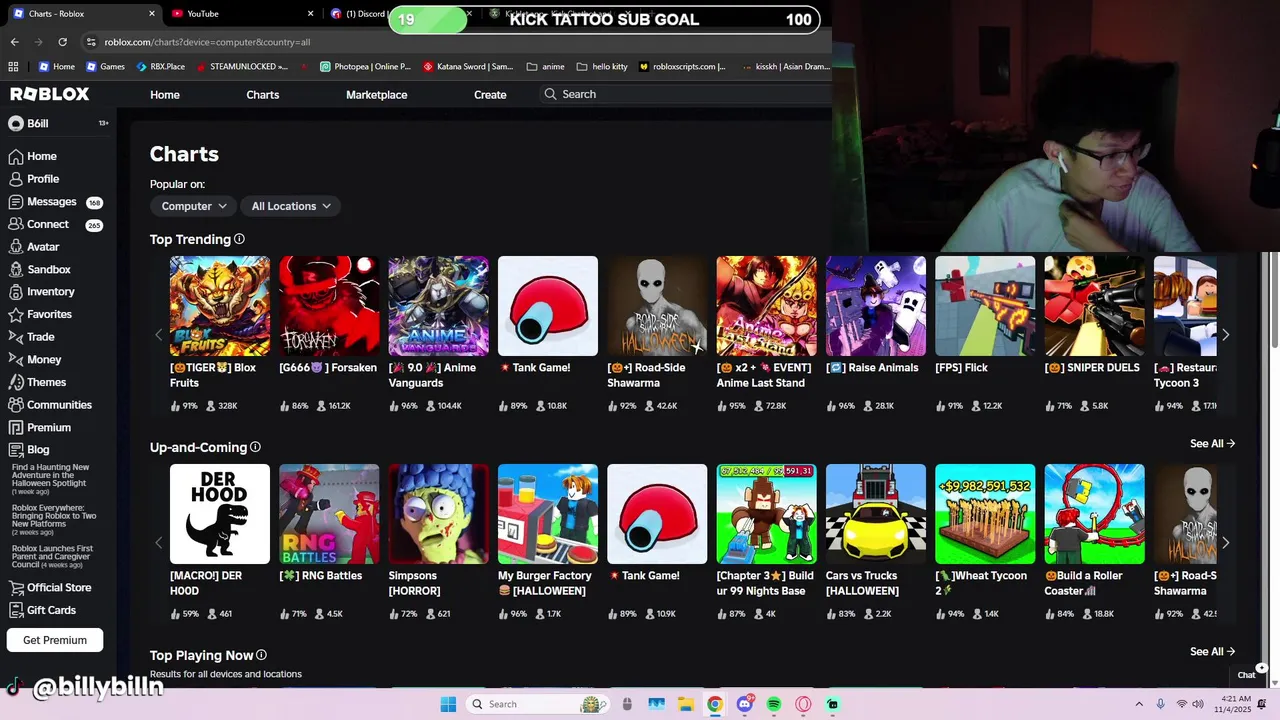Open File Explorer from the taskbar
The height and width of the screenshot is (720, 1280).
pos(686,704)
